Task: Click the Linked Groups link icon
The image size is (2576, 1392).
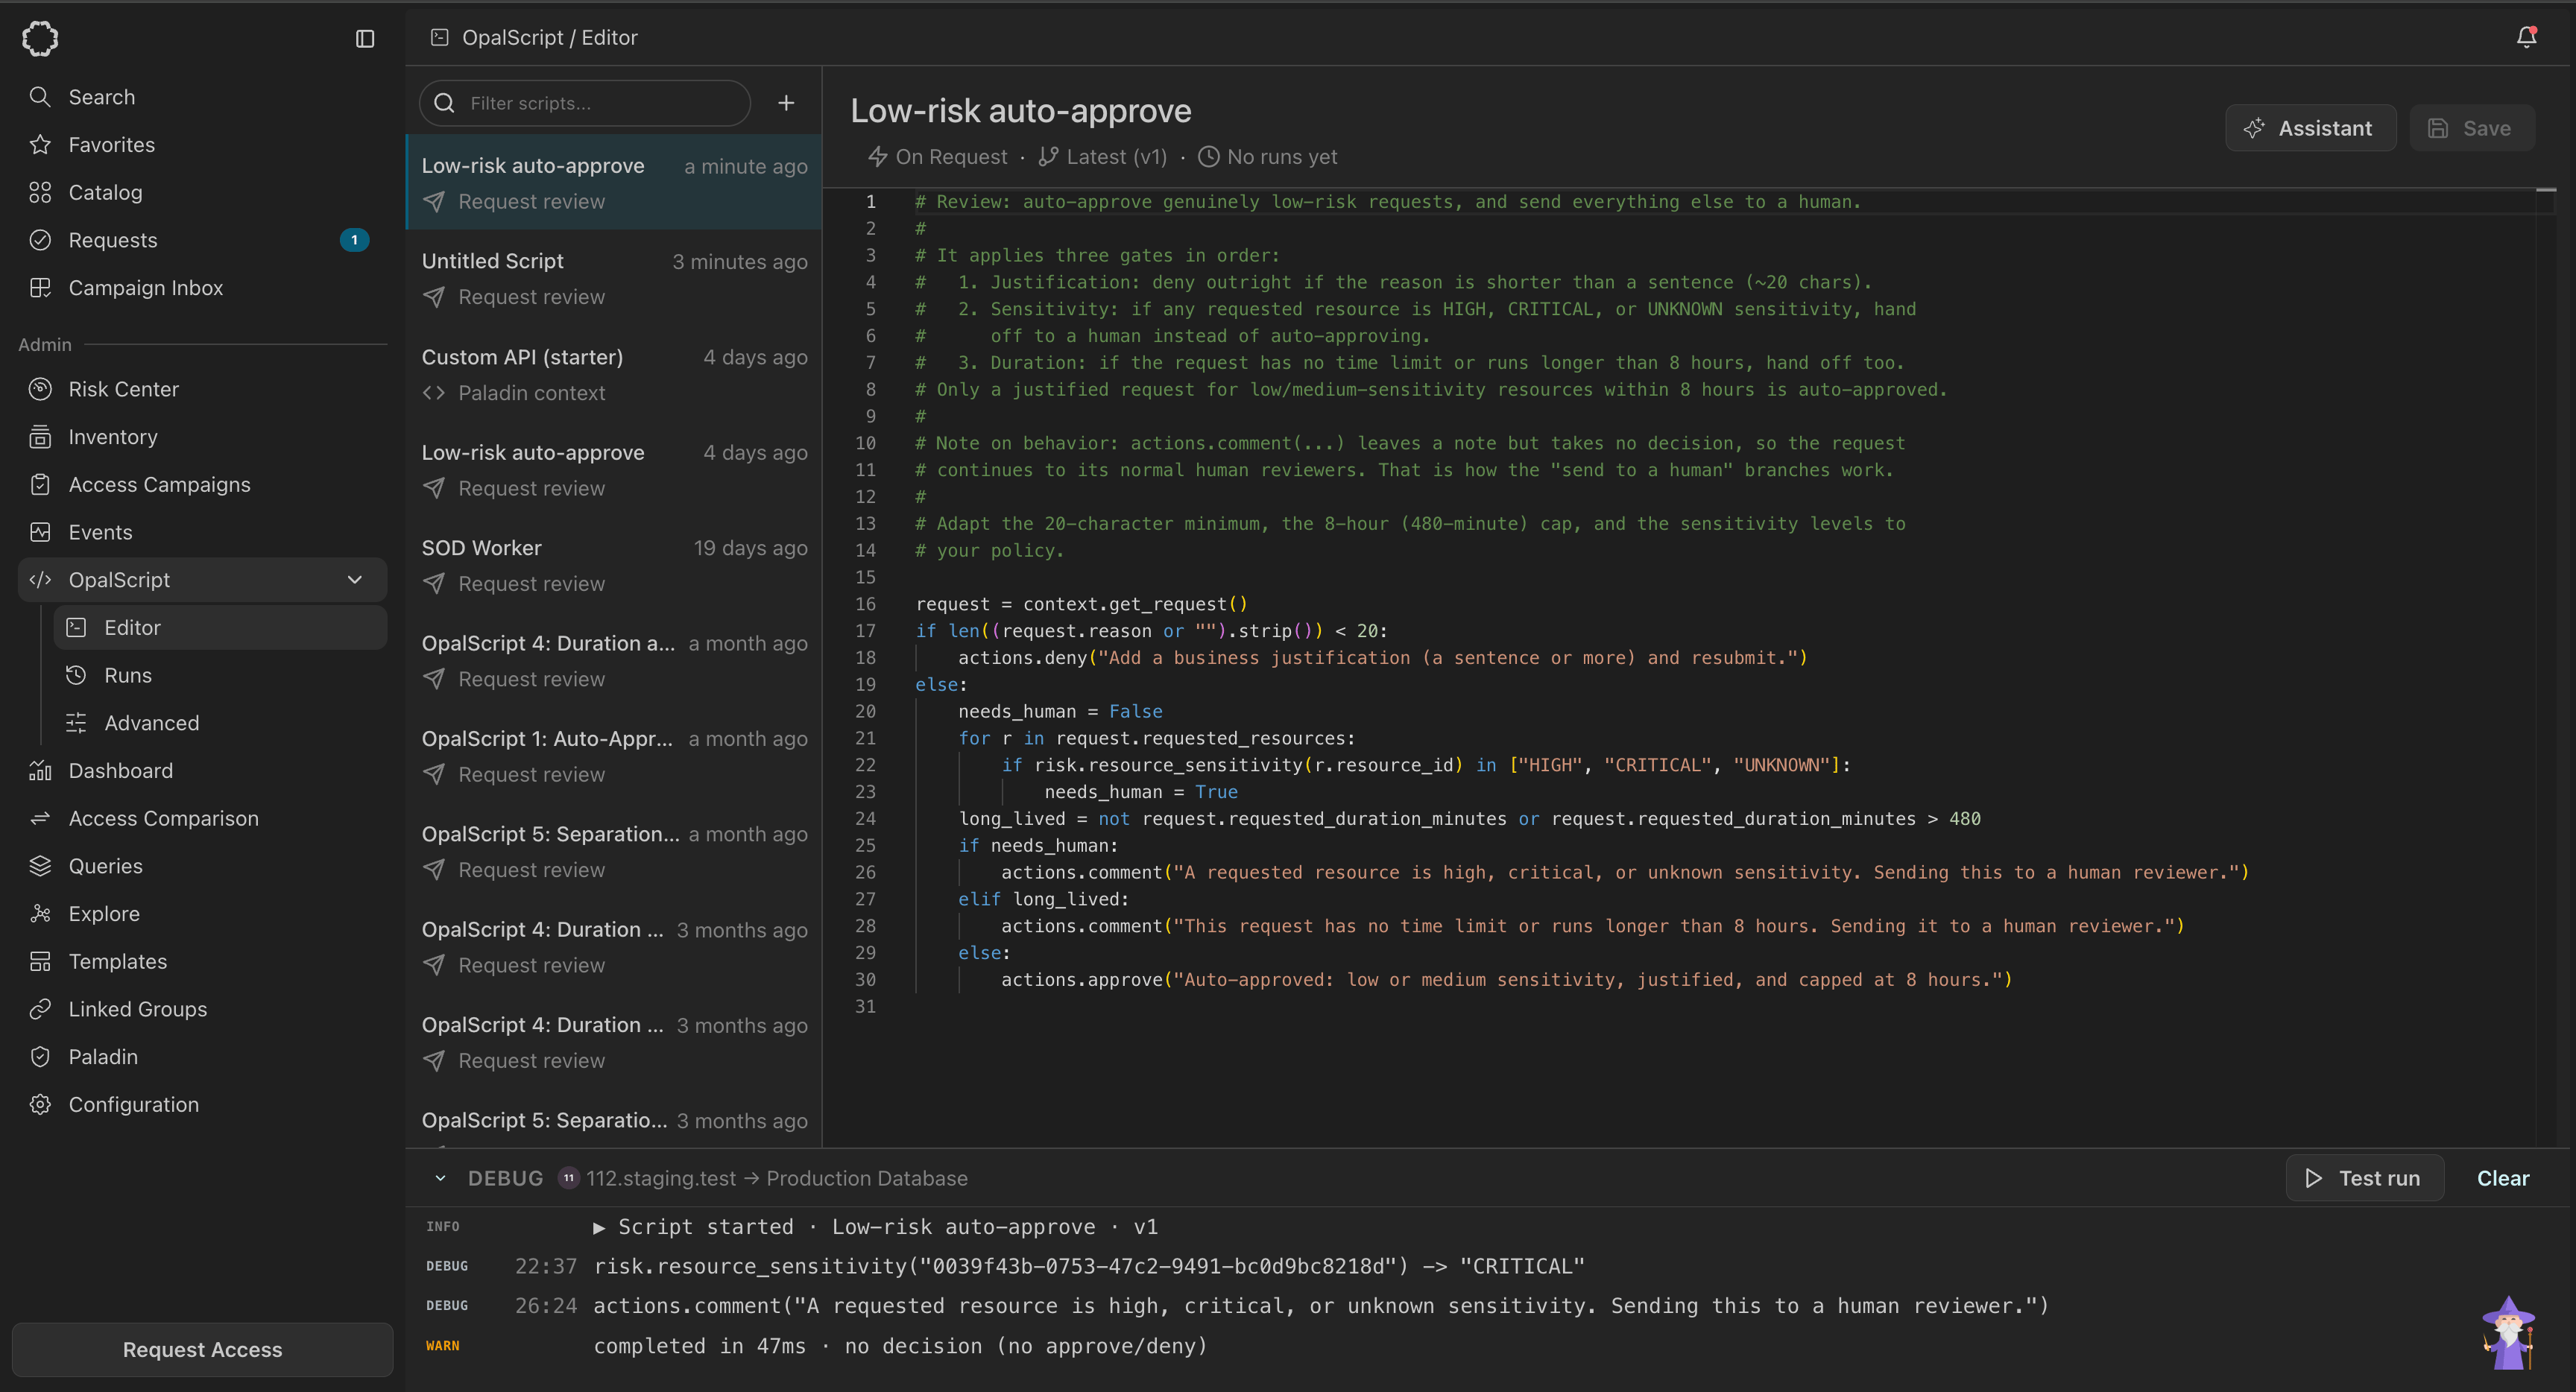Action: pos(40,1009)
